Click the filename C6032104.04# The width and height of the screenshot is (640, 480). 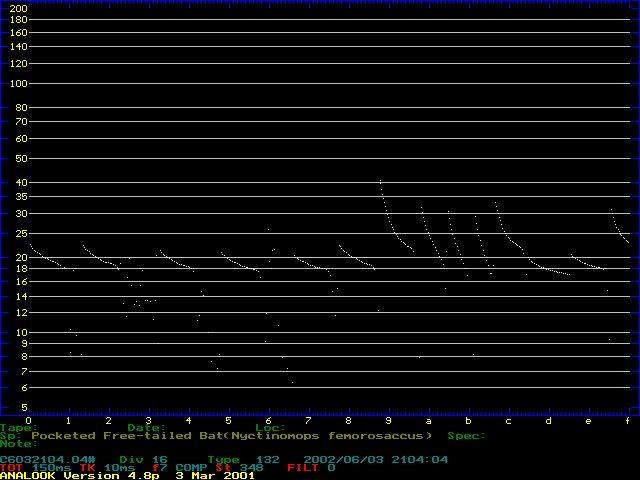pos(48,459)
